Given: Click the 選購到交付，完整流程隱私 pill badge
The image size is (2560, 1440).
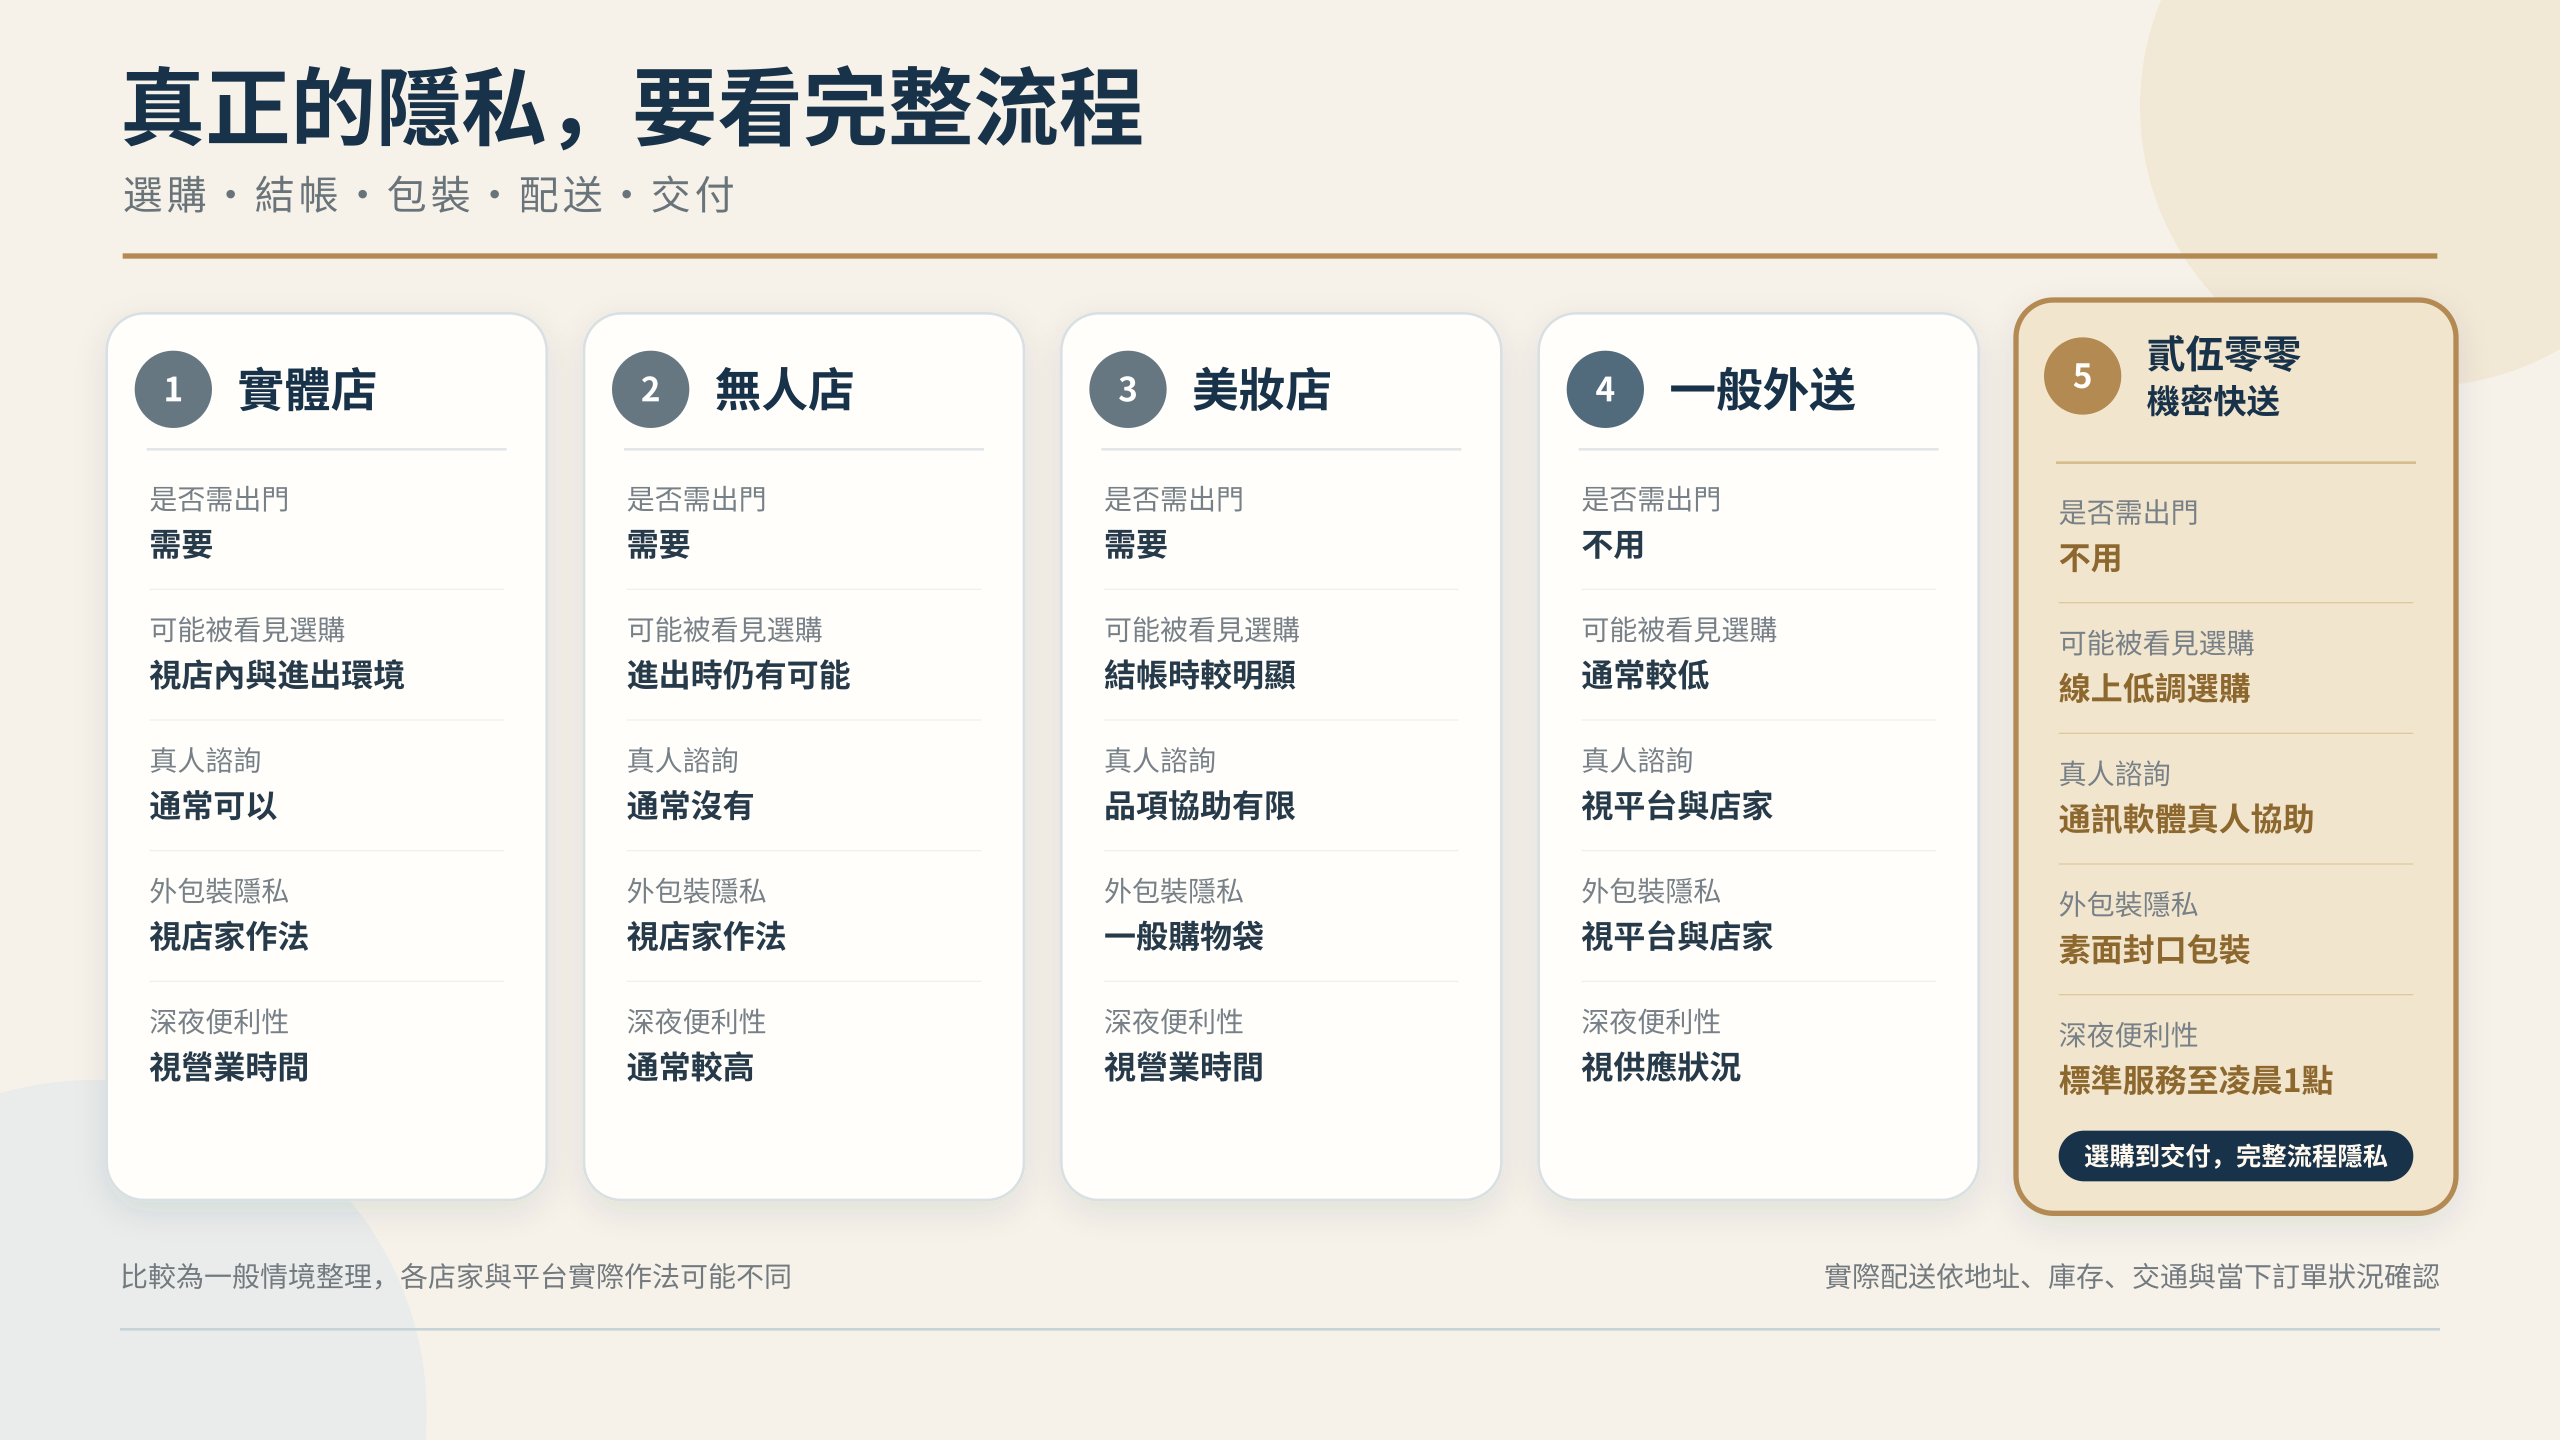Looking at the screenshot, I should 2235,1156.
